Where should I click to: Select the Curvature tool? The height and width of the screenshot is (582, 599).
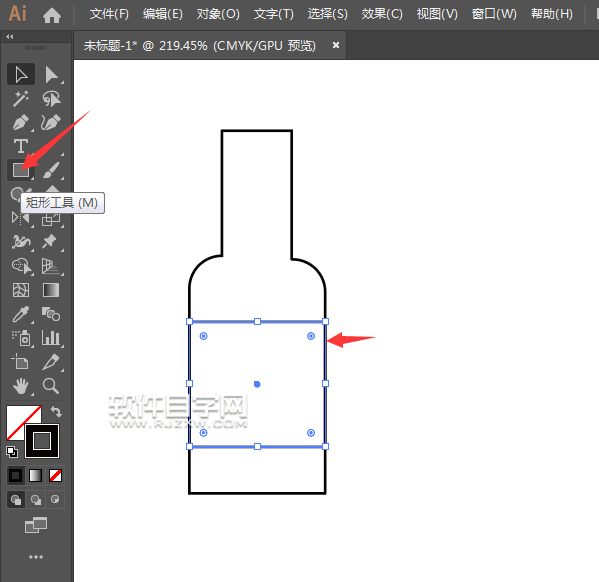51,123
